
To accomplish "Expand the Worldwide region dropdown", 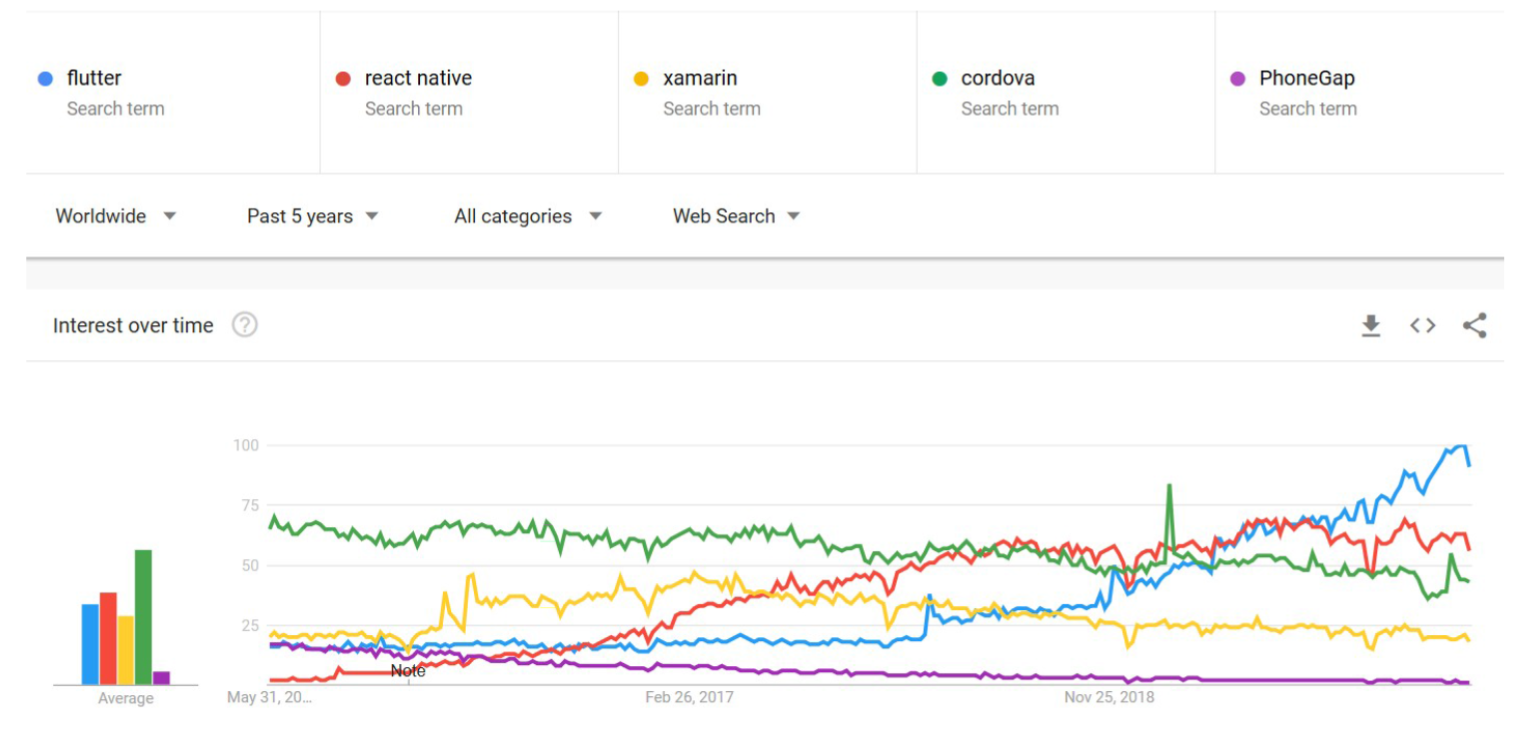I will pyautogui.click(x=116, y=216).
